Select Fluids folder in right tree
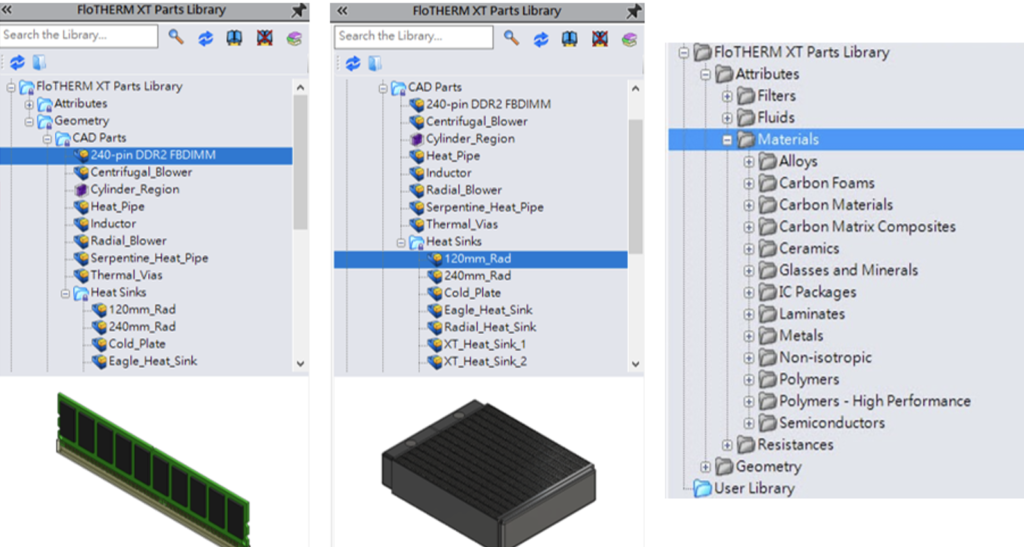Viewport: 1024px width, 547px height. (x=776, y=117)
